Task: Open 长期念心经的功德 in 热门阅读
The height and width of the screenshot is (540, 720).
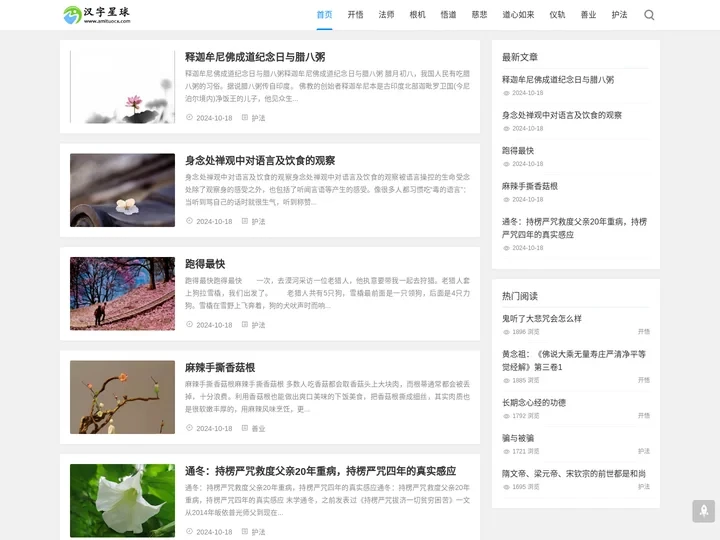Action: pos(533,402)
